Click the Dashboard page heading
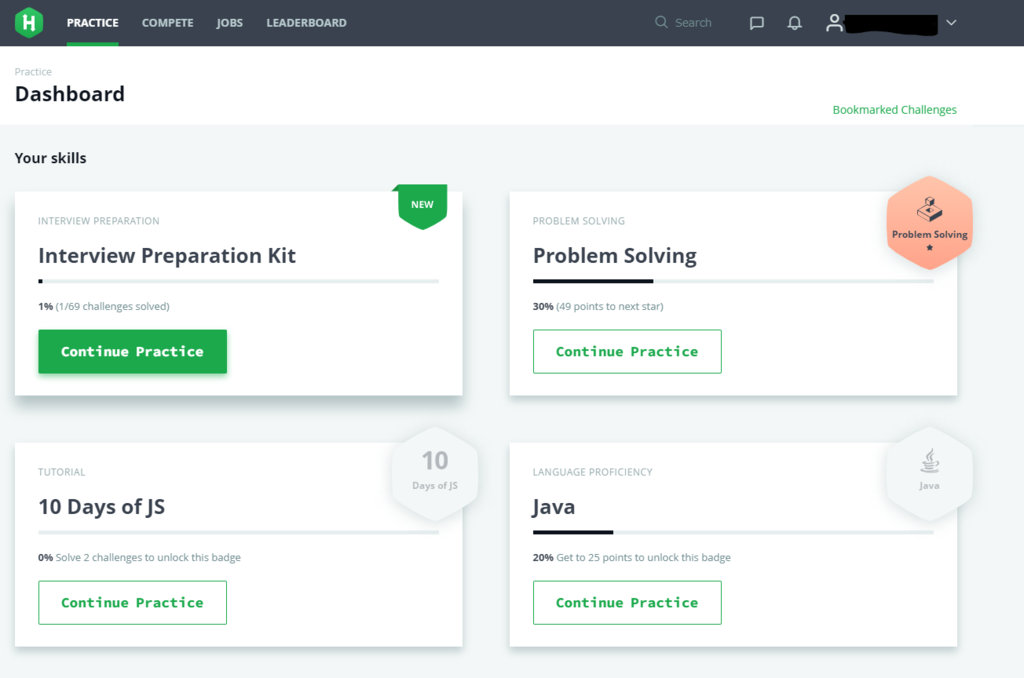 (70, 94)
